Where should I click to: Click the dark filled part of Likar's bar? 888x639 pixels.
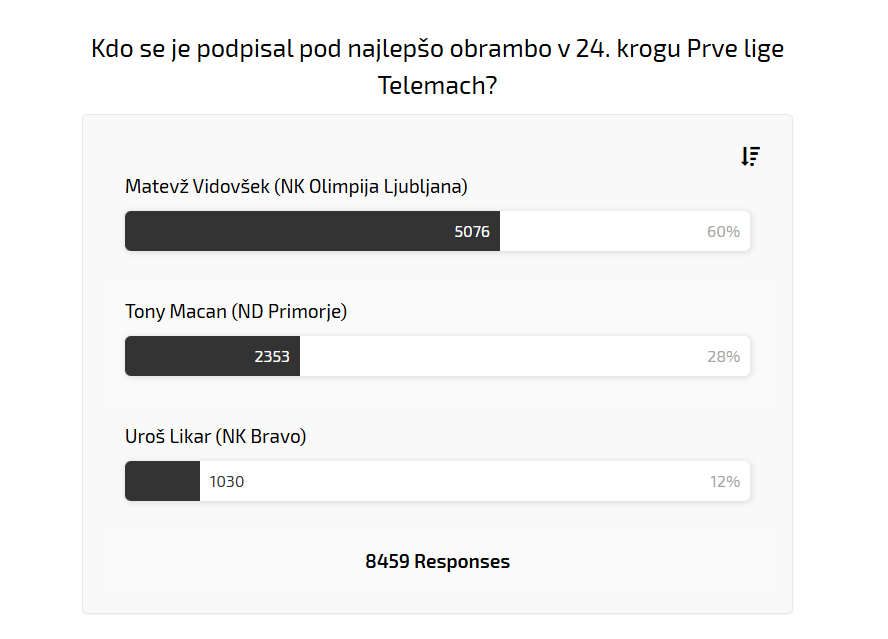[x=162, y=481]
